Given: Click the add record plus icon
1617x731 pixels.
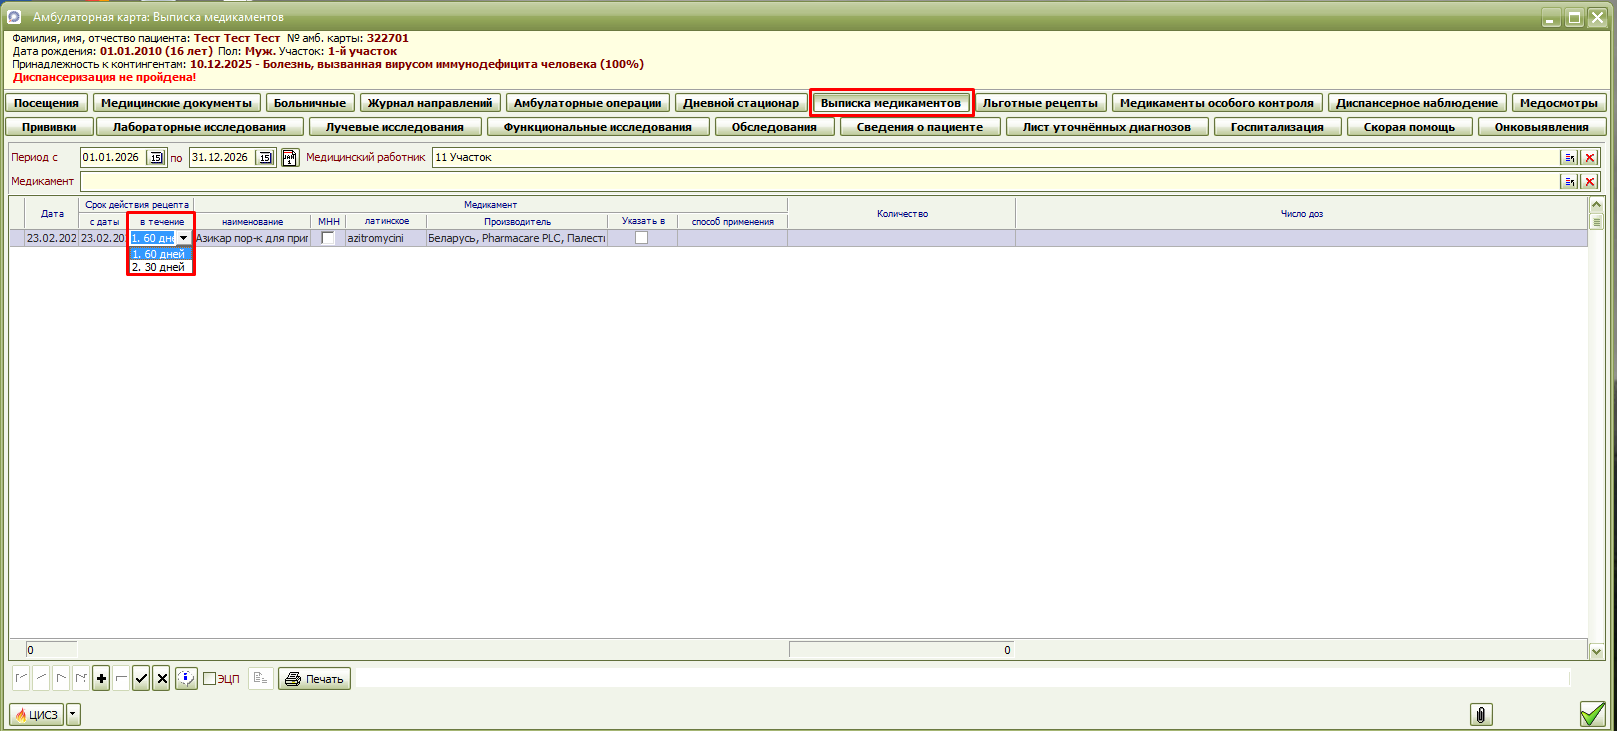Looking at the screenshot, I should coord(101,679).
